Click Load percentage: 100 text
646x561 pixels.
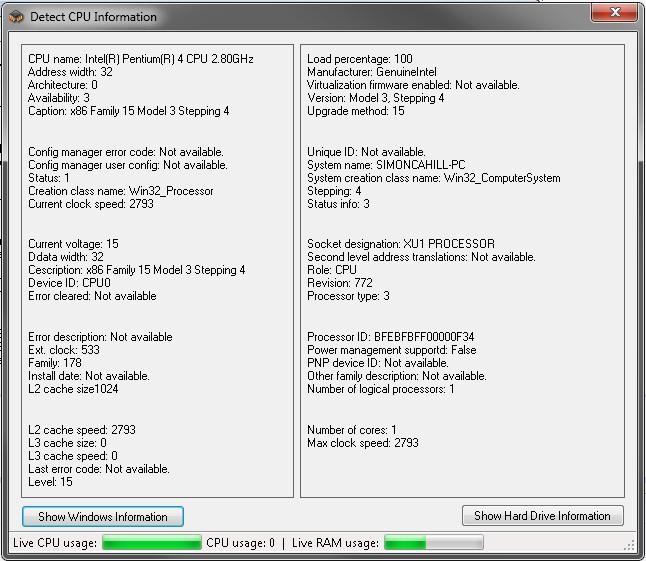coord(360,59)
